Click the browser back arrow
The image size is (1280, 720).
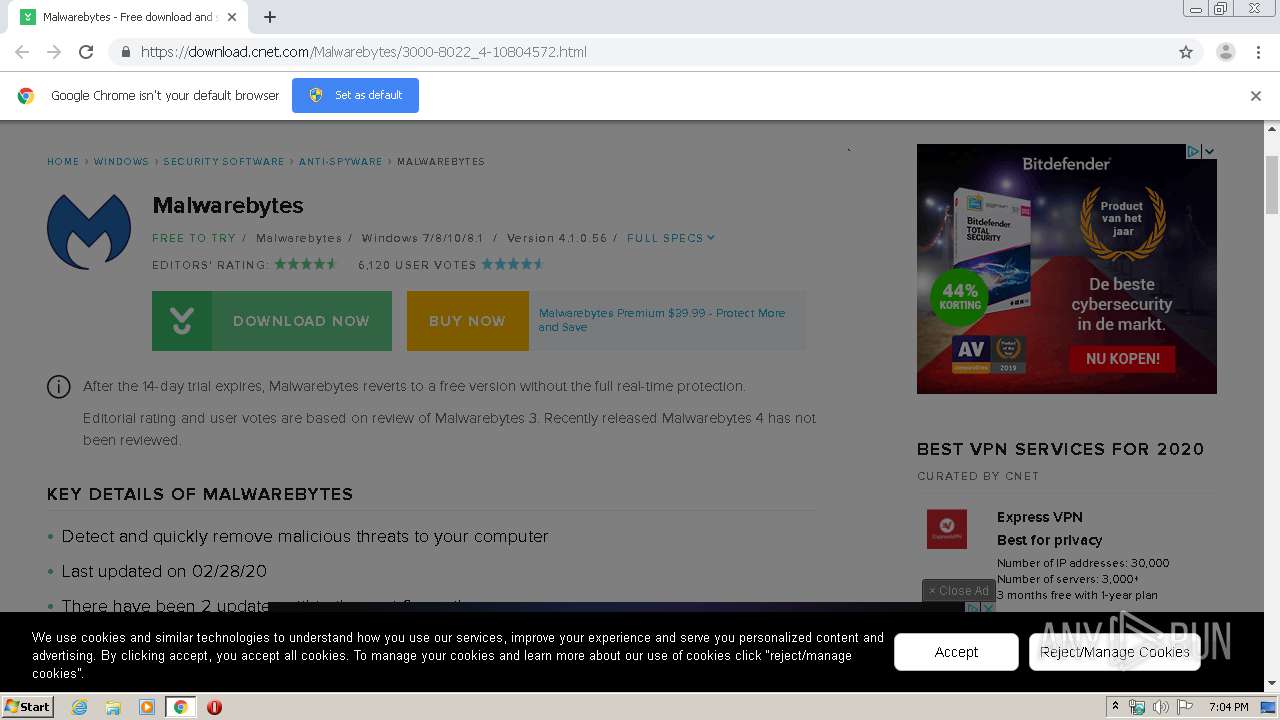[x=22, y=52]
